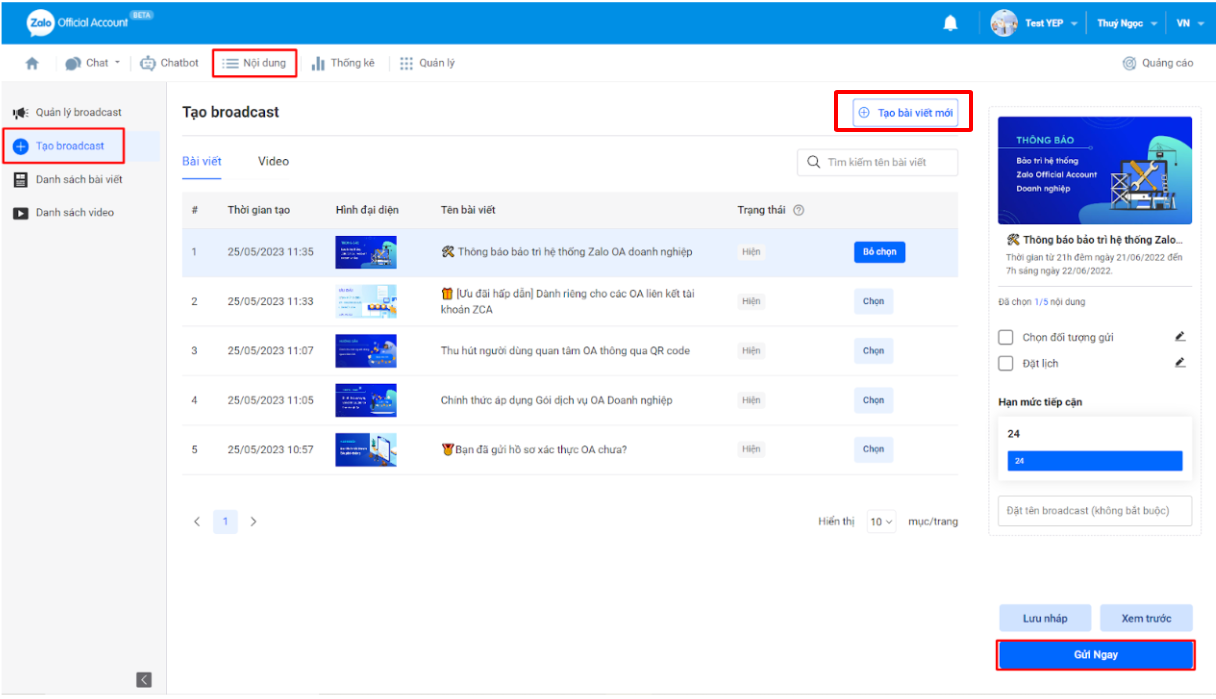Click the article name search field
This screenshot has width=1216, height=699.
[877, 162]
